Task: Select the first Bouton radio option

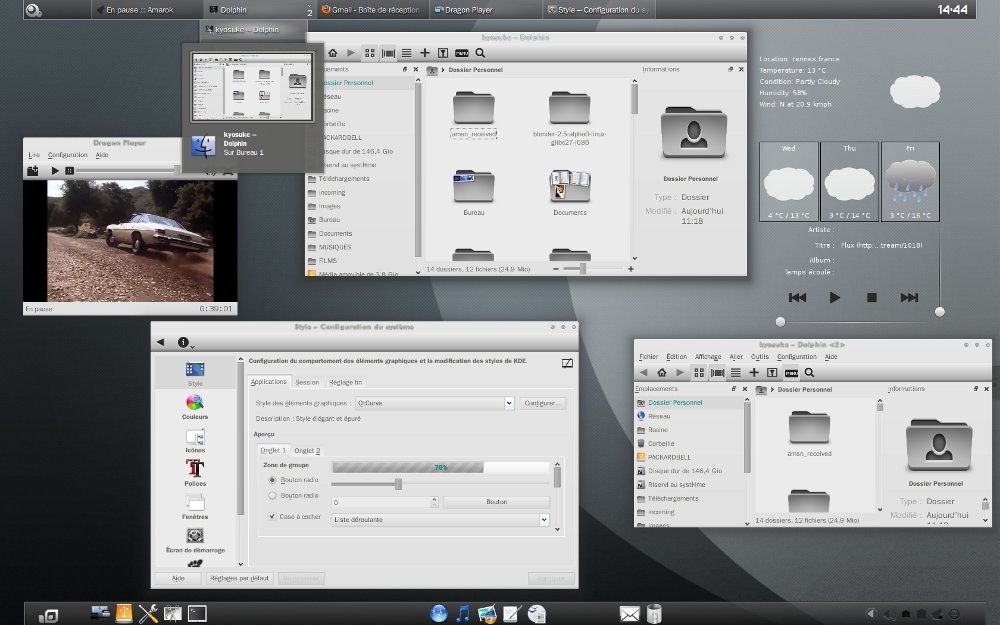Action: (272, 480)
